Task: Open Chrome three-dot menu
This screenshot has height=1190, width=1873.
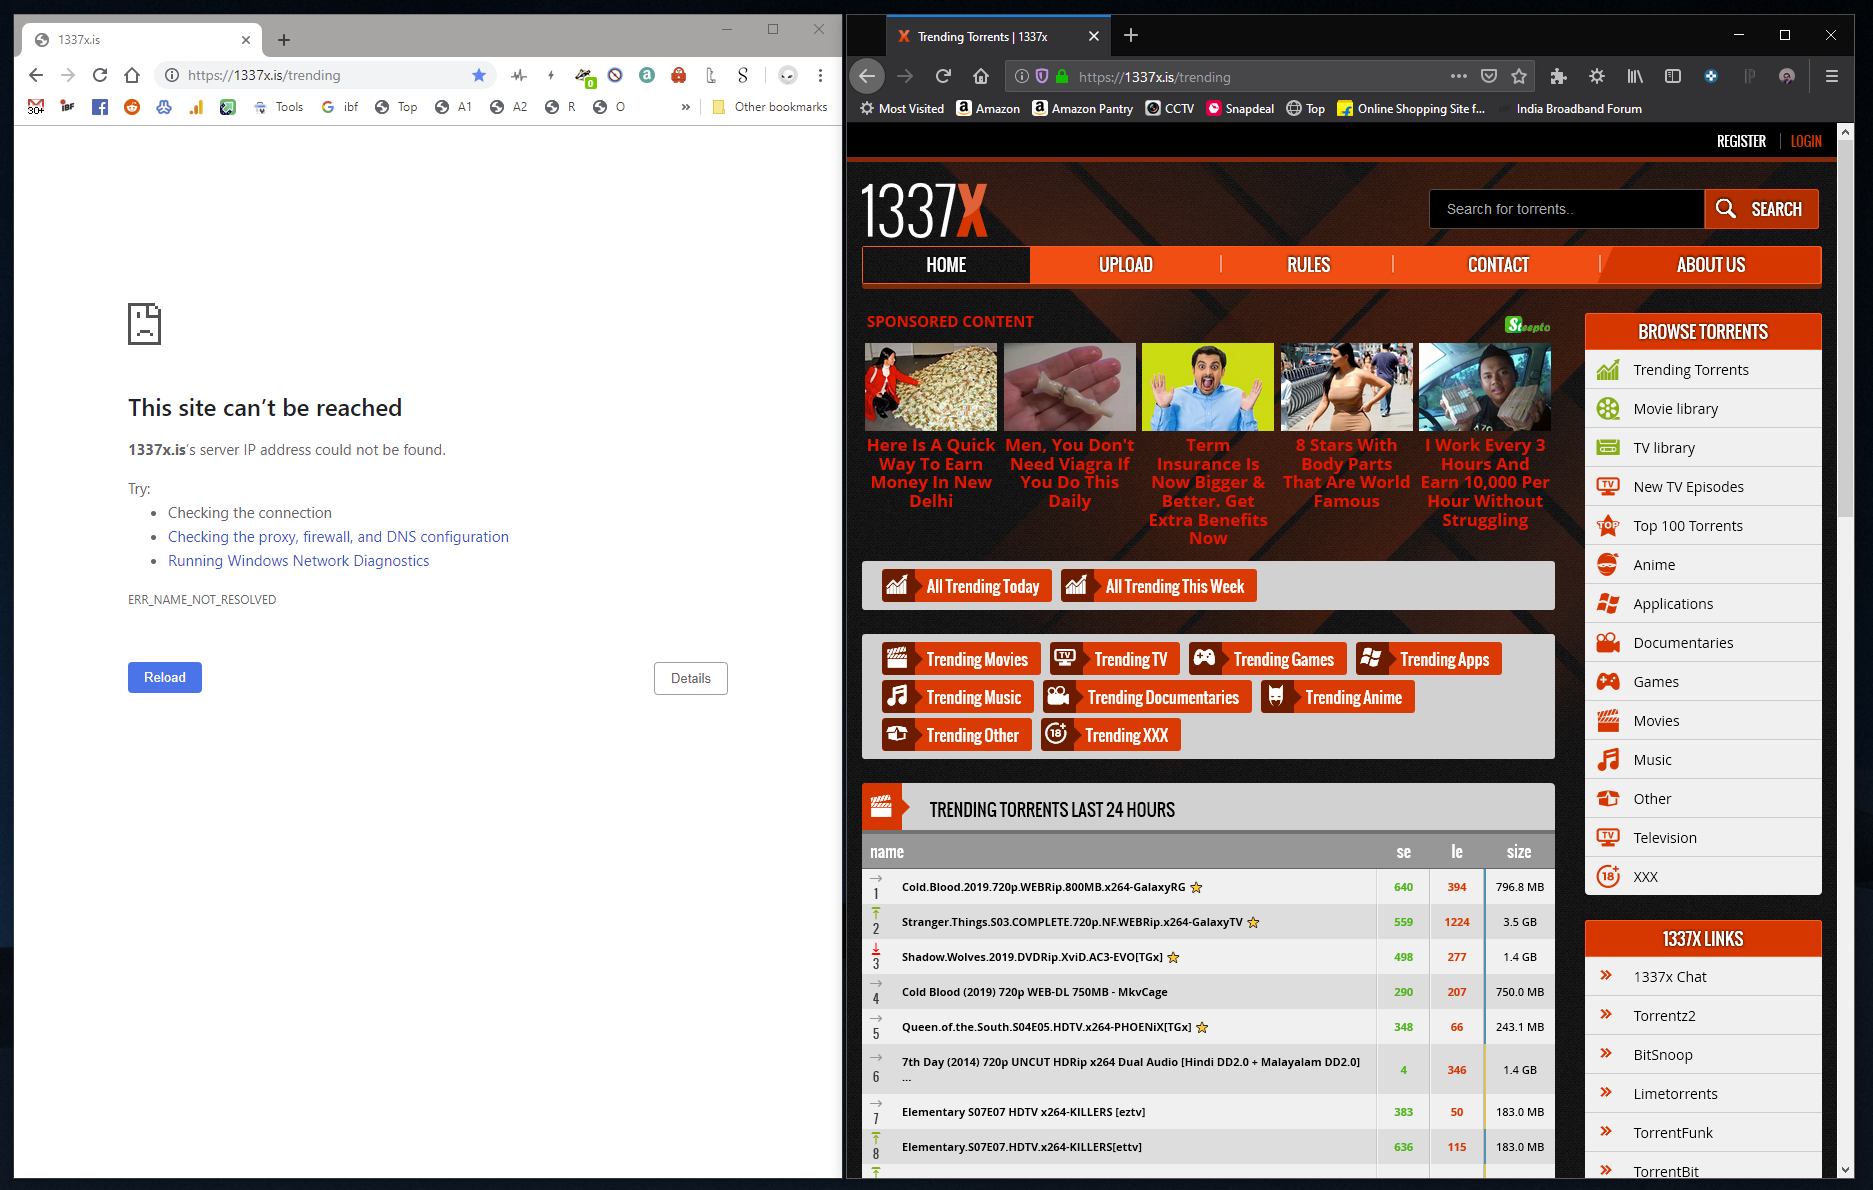Action: 820,75
